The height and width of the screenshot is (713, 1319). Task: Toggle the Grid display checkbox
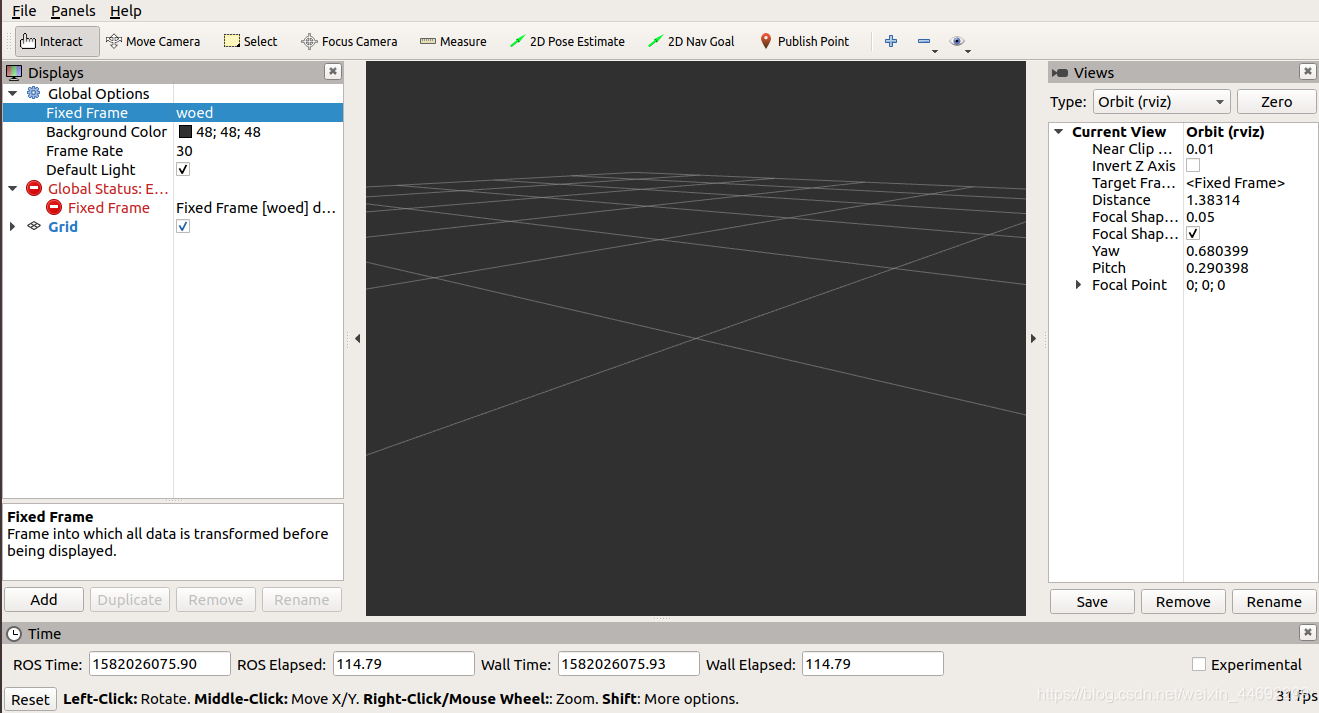[x=183, y=226]
